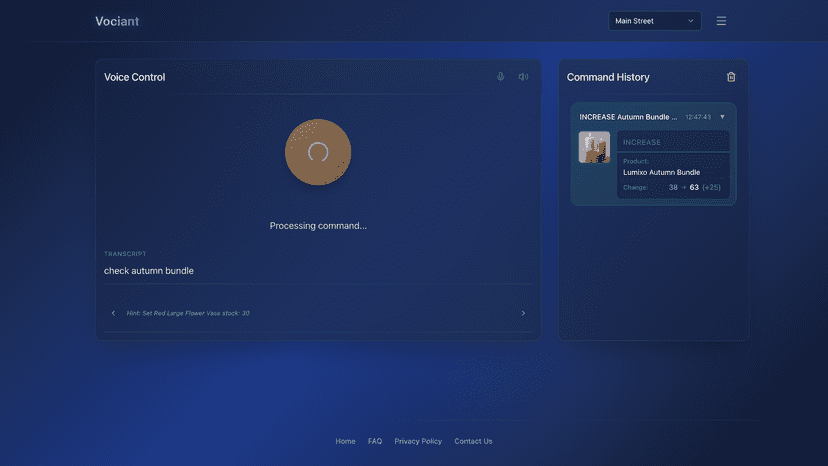Open the Privacy Policy link
Screen dimensions: 828x466
pyautogui.click(x=418, y=441)
